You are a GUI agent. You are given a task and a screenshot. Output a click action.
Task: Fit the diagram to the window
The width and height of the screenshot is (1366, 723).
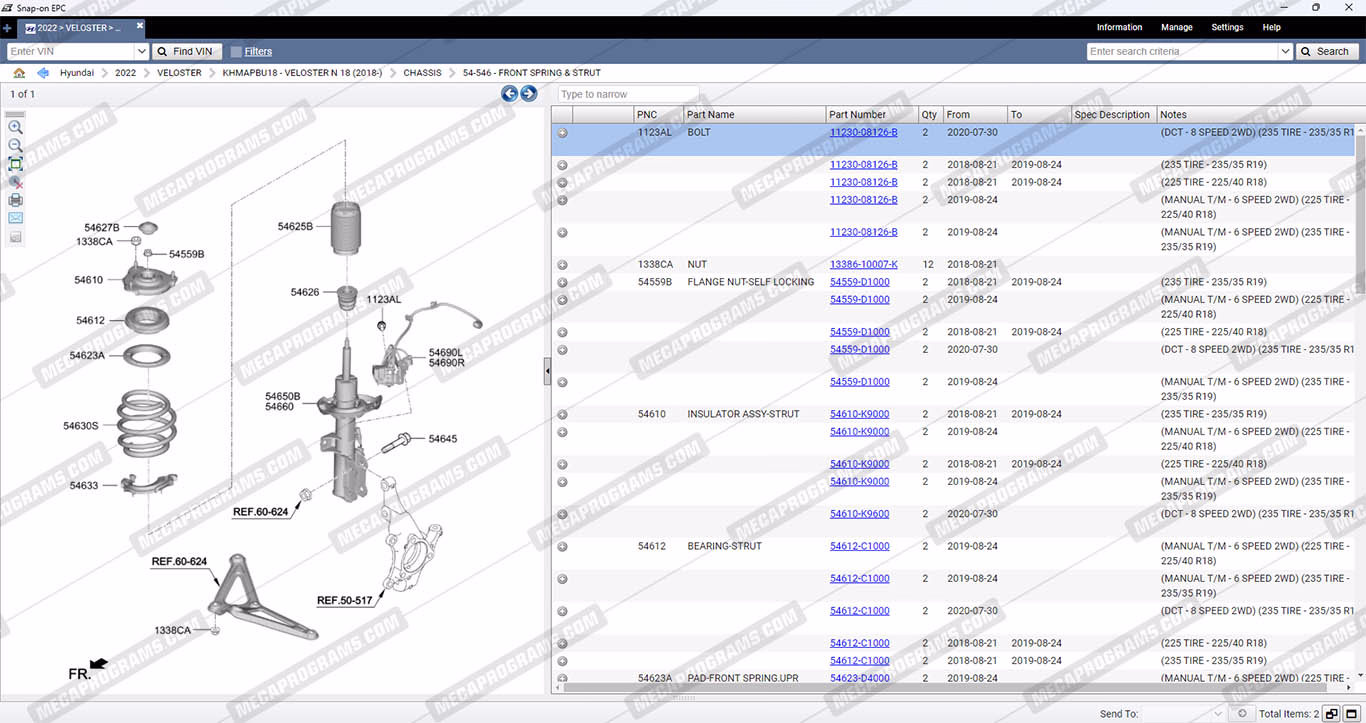[15, 164]
